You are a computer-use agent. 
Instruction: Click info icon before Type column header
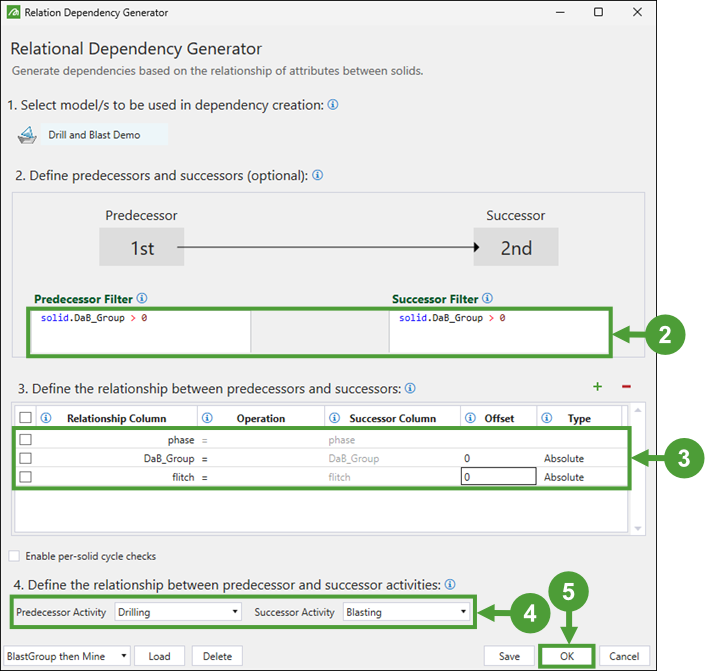[x=547, y=418]
